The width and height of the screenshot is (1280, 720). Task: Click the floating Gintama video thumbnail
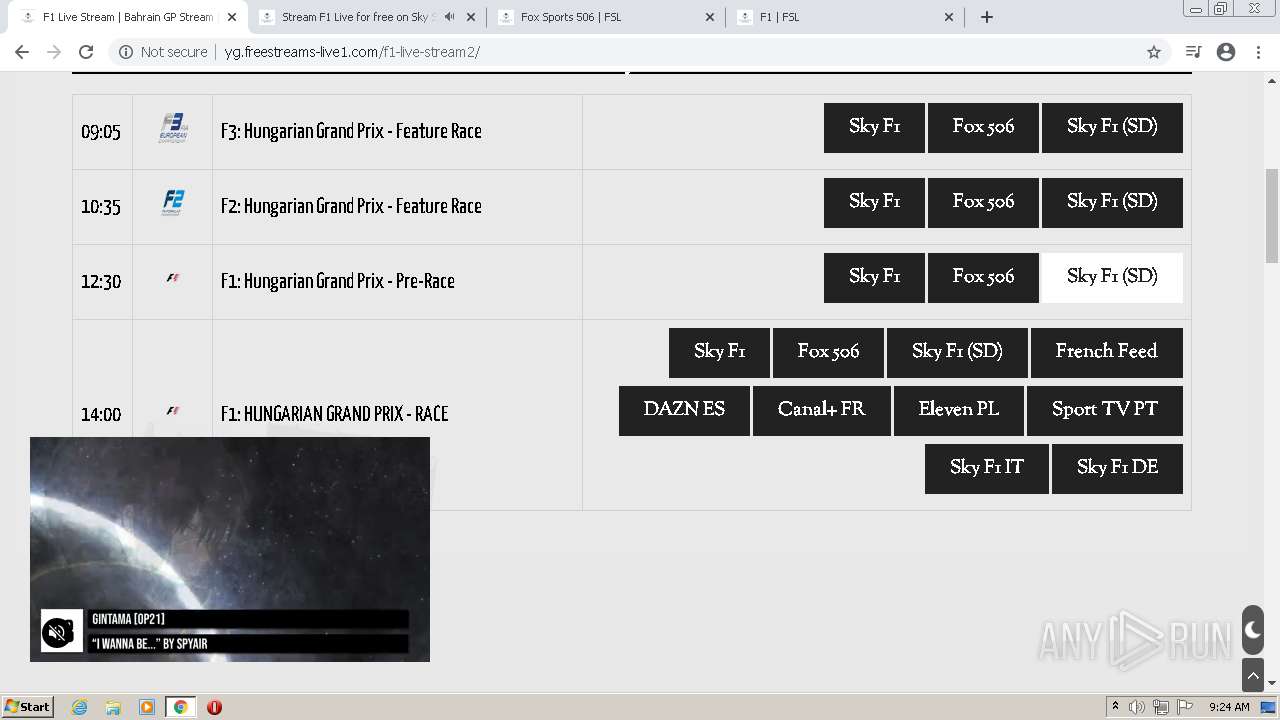tap(230, 549)
